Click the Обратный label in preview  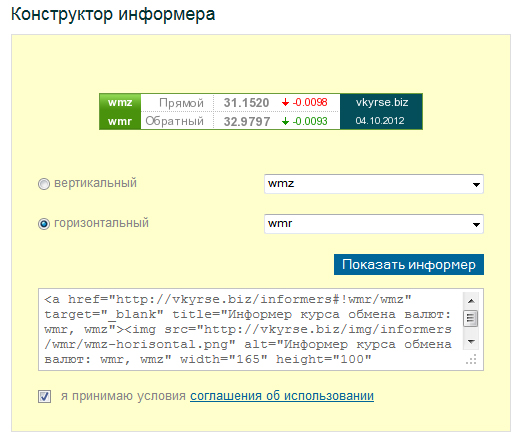(x=174, y=121)
